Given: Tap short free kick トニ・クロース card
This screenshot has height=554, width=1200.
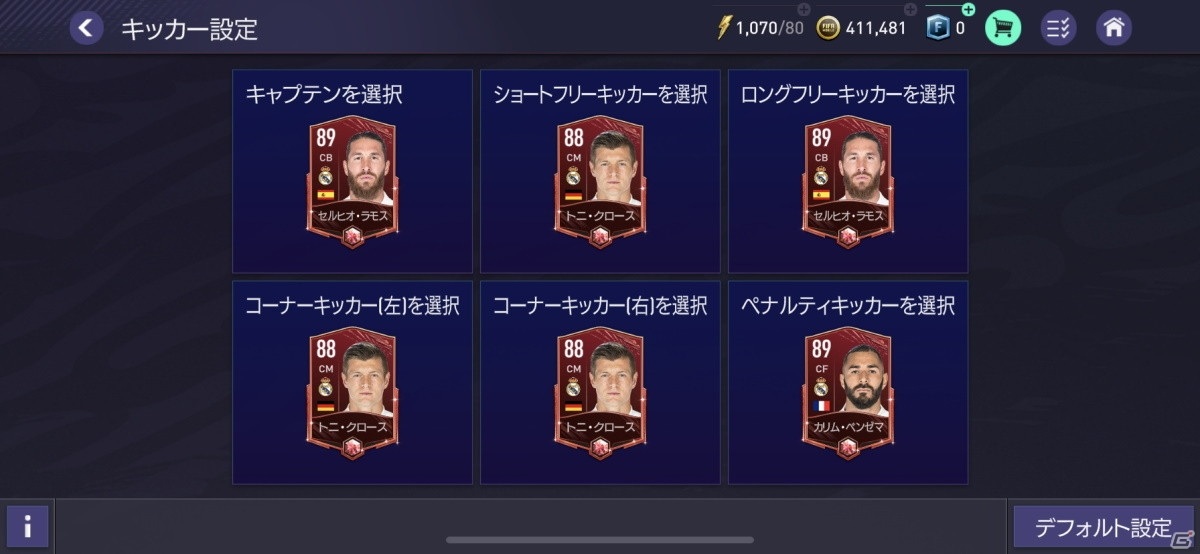Looking at the screenshot, I should (600, 183).
